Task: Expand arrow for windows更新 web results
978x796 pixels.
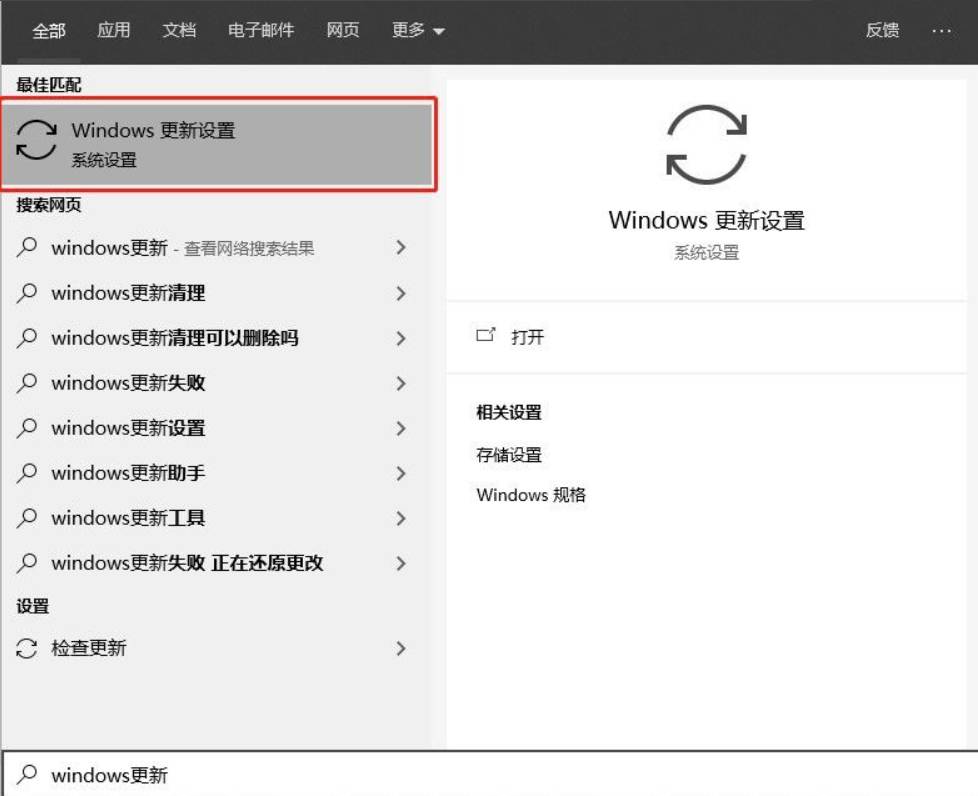Action: click(x=401, y=248)
